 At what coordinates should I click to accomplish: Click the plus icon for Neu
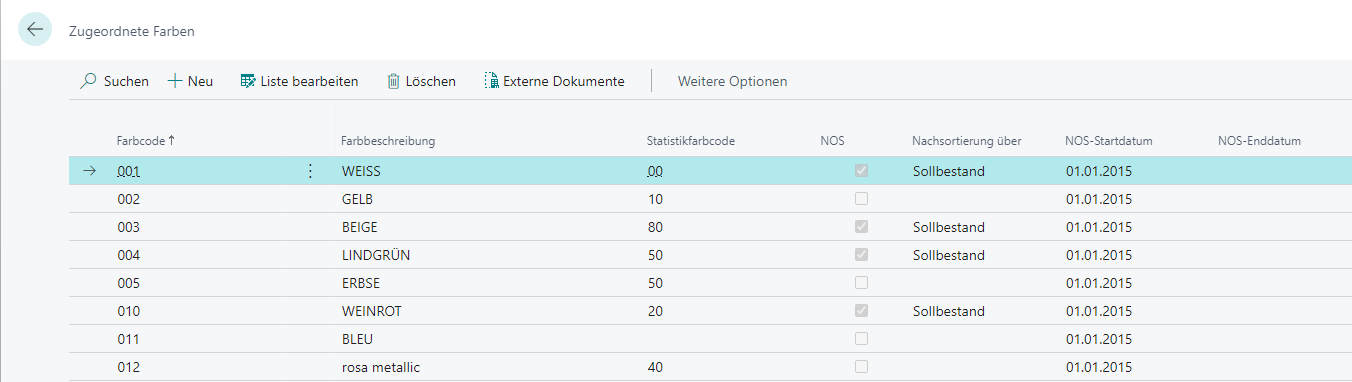(174, 81)
